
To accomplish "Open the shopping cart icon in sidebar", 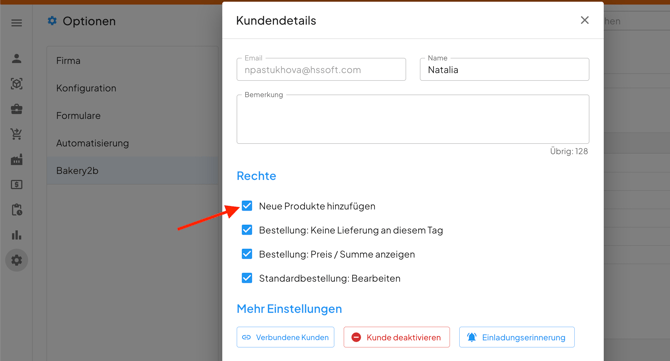I will point(17,134).
